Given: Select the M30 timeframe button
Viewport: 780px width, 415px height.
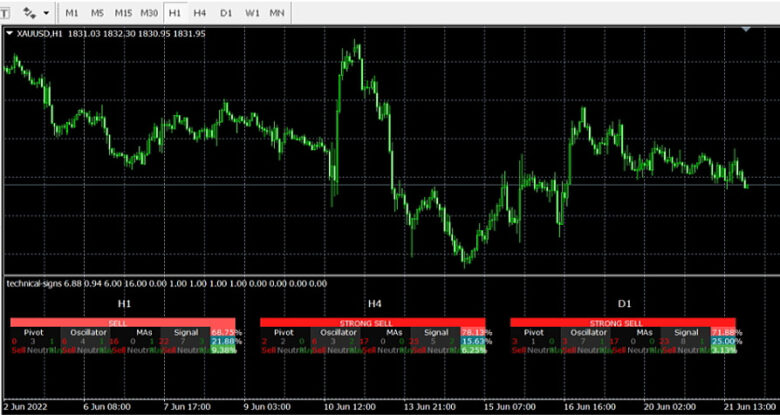Looking at the screenshot, I should pyautogui.click(x=149, y=13).
